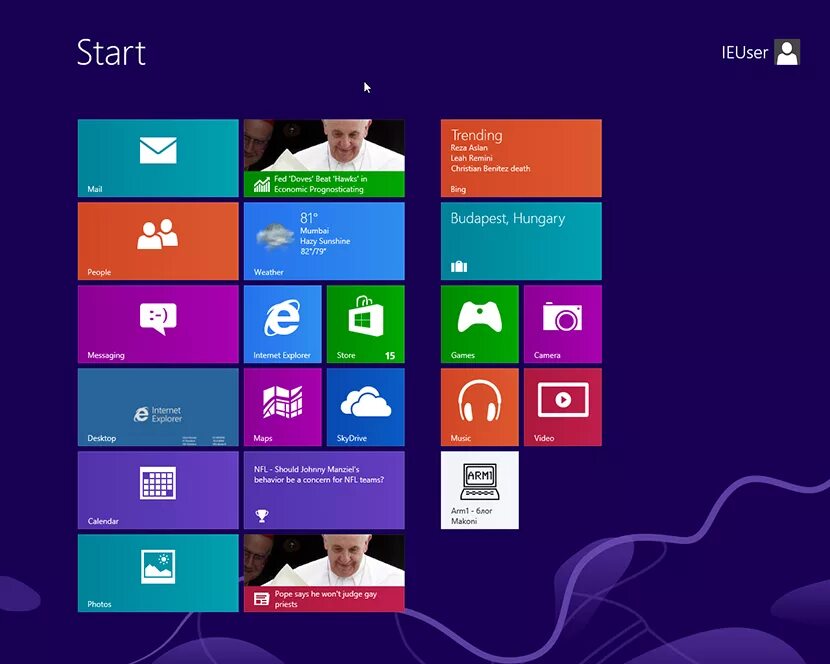Image resolution: width=830 pixels, height=664 pixels.
Task: Launch Internet Explorer tile
Action: pos(283,324)
